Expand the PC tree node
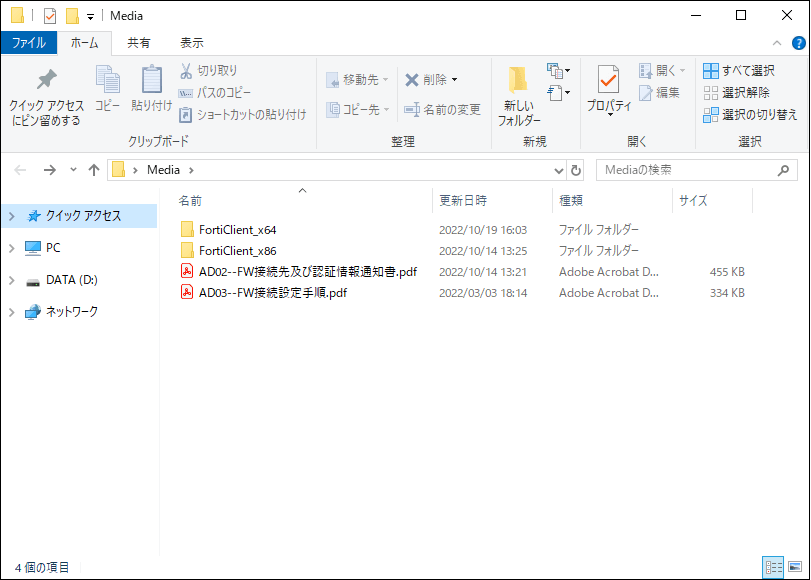This screenshot has height=580, width=811. pos(12,248)
